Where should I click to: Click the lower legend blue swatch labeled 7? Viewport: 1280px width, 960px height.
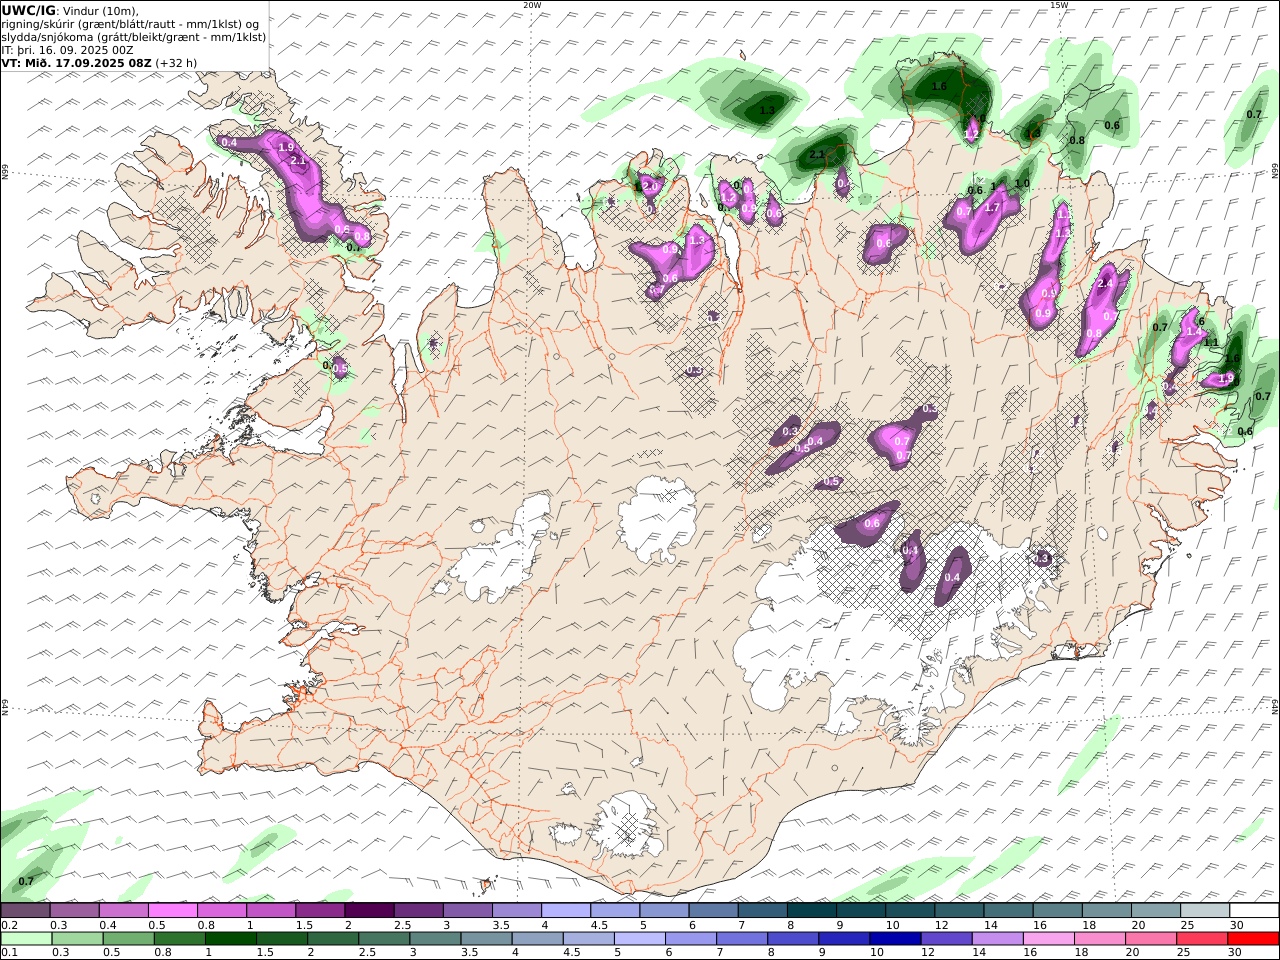click(742, 938)
